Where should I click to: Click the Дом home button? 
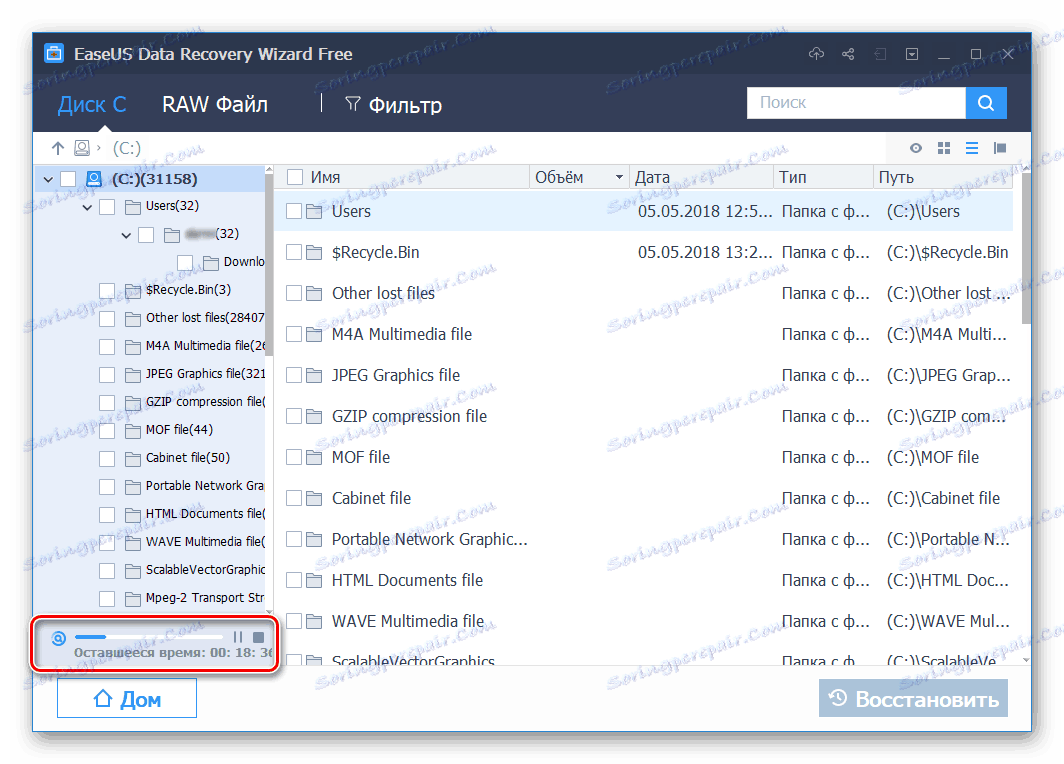coord(127,698)
